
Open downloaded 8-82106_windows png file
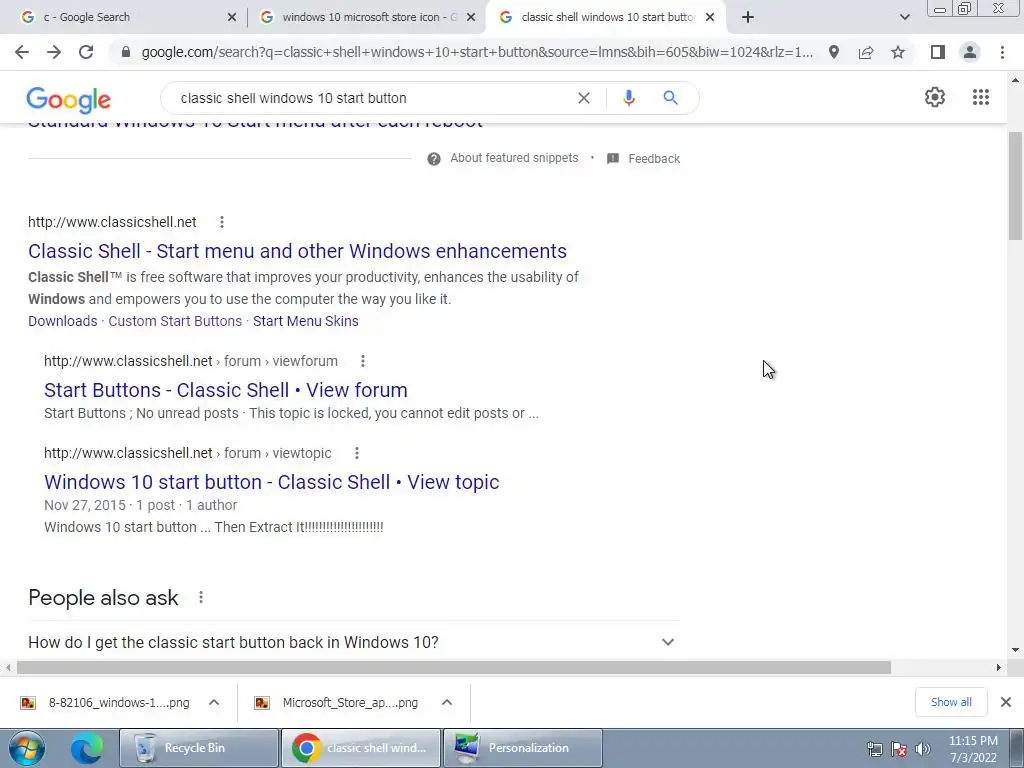119,703
